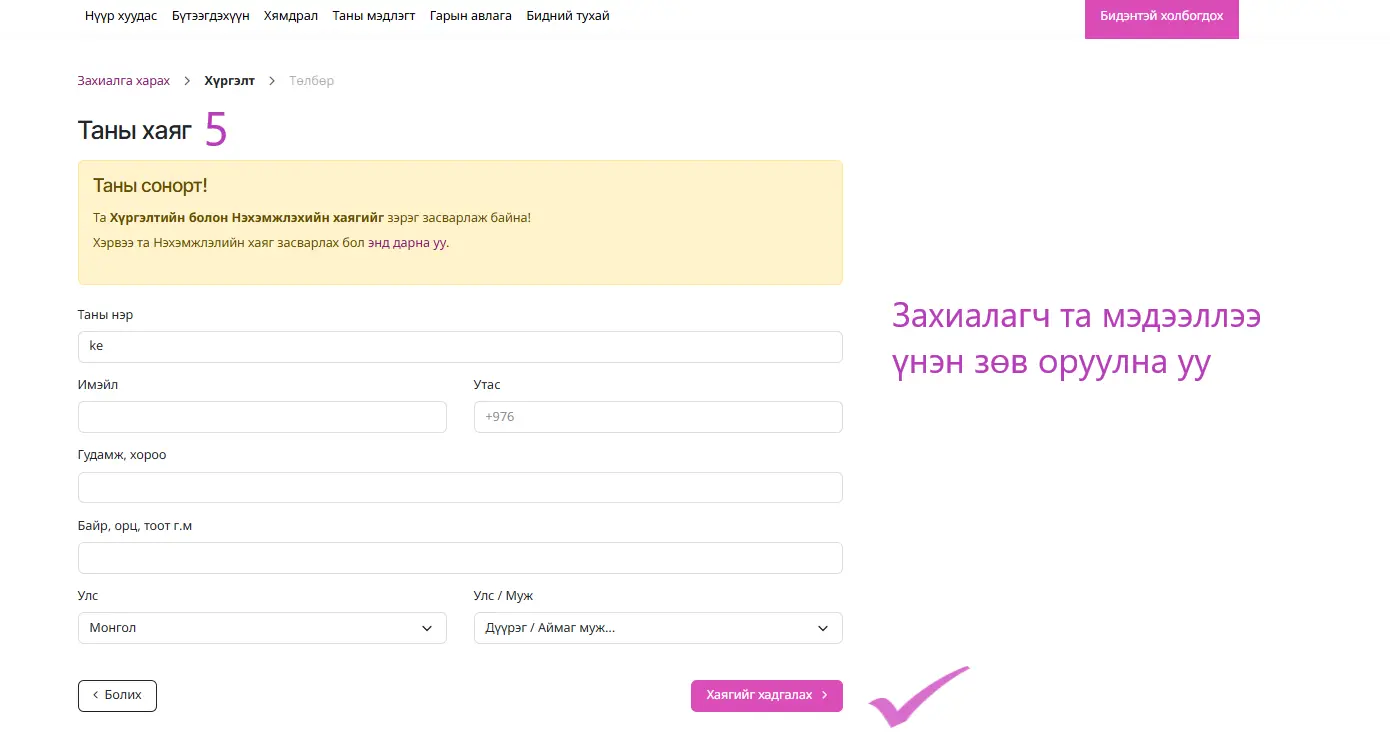Open the Улс country dropdown
Screen dimensions: 1390x738
click(x=262, y=628)
